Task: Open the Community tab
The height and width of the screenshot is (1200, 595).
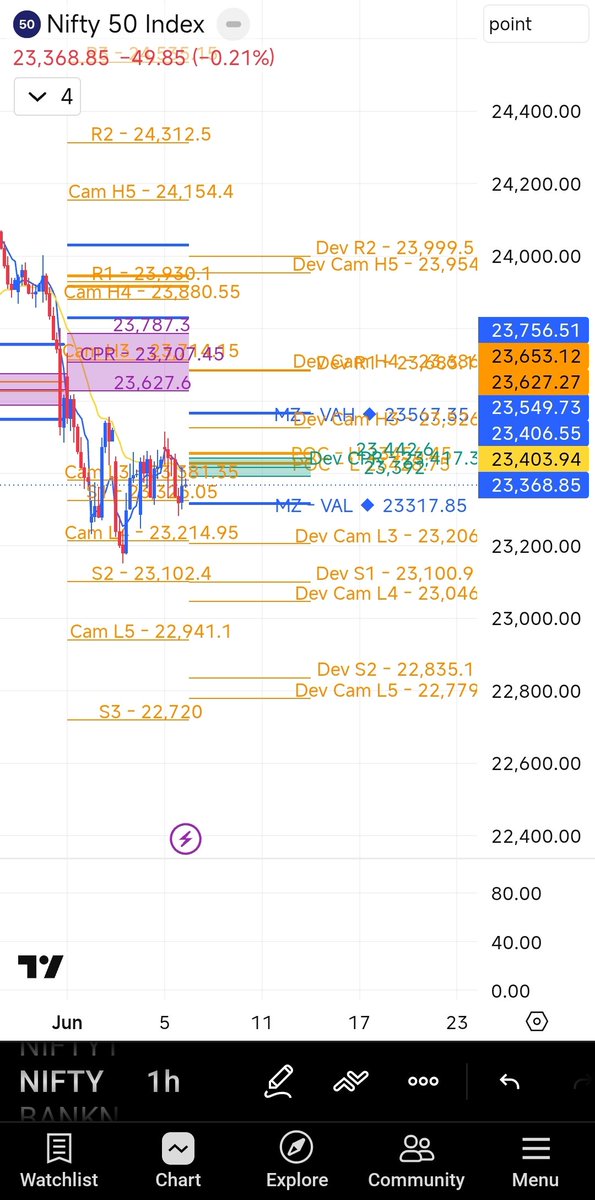Action: (416, 1160)
